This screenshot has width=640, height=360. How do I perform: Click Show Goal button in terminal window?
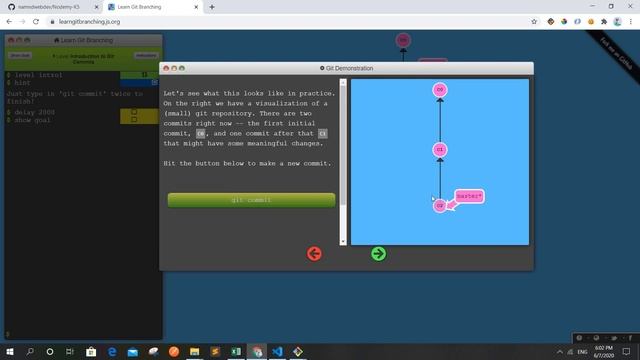(20, 56)
